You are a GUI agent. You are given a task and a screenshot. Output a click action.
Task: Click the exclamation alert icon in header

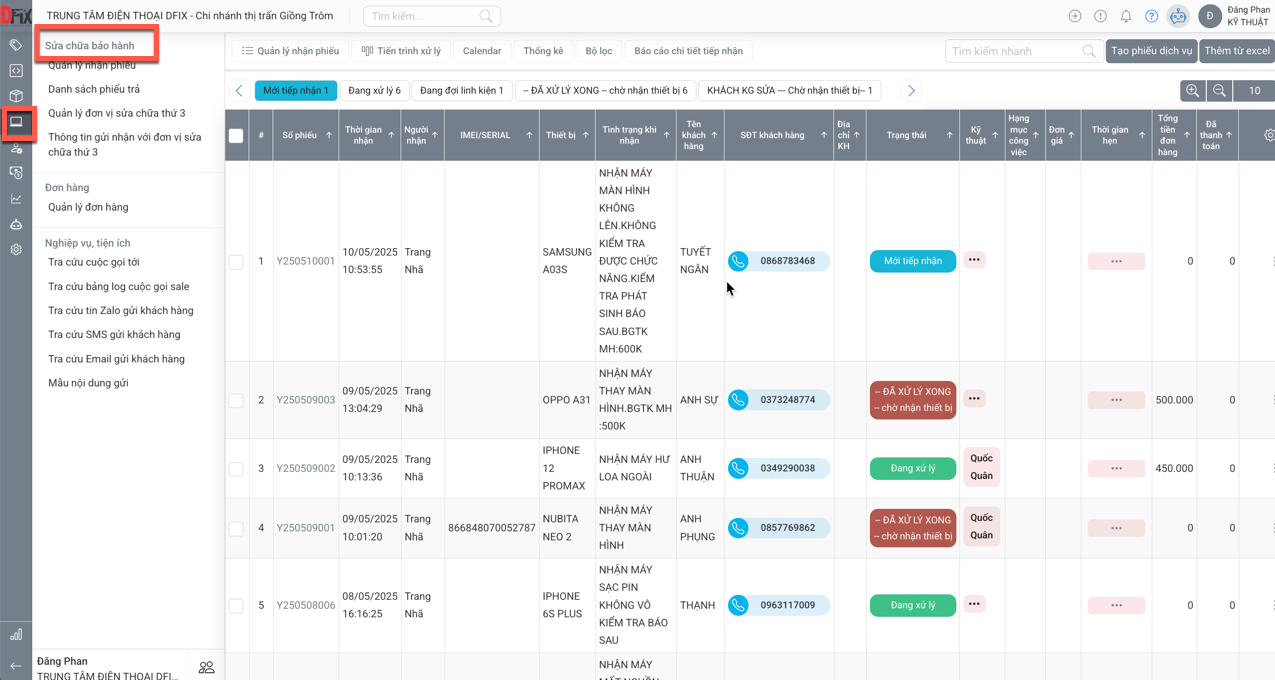(1100, 16)
